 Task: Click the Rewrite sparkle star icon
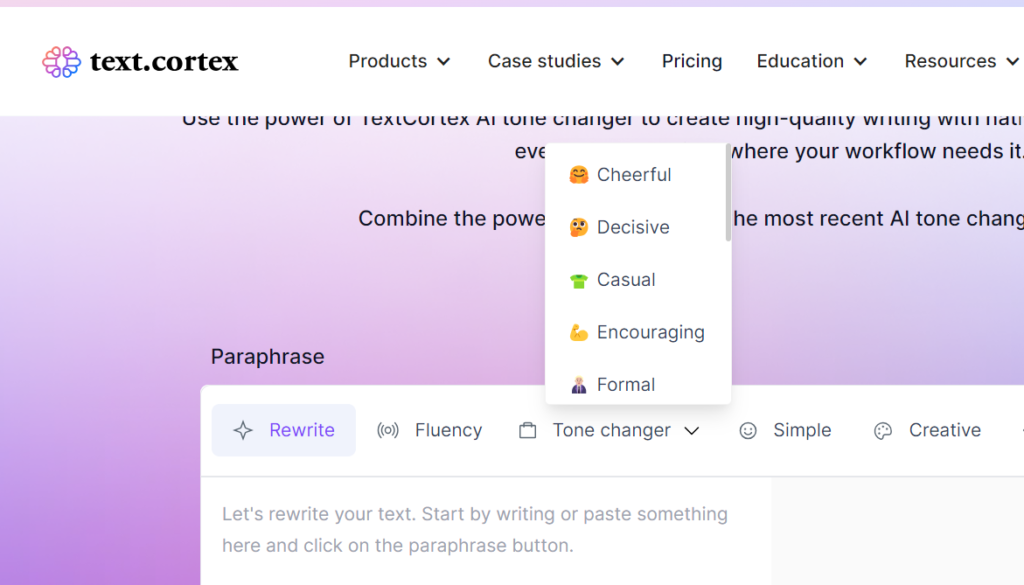[x=243, y=430]
